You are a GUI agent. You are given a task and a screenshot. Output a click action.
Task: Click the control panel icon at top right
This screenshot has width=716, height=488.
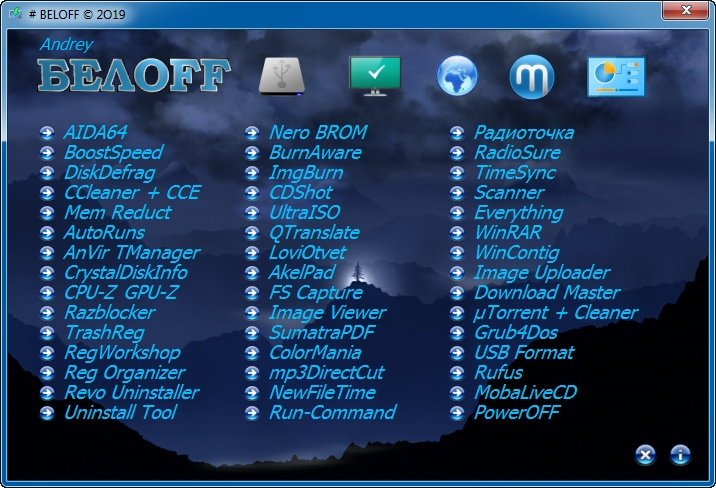click(x=615, y=76)
